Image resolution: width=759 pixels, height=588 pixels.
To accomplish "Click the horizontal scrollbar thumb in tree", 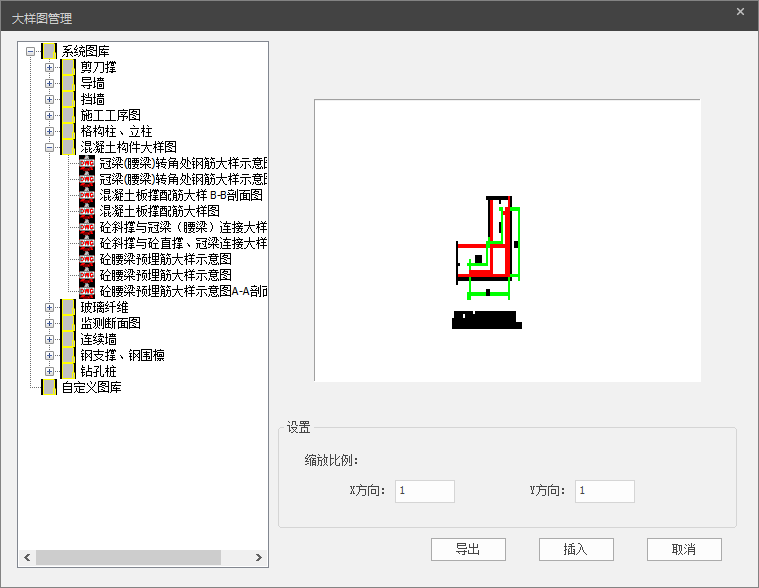I will coord(128,558).
